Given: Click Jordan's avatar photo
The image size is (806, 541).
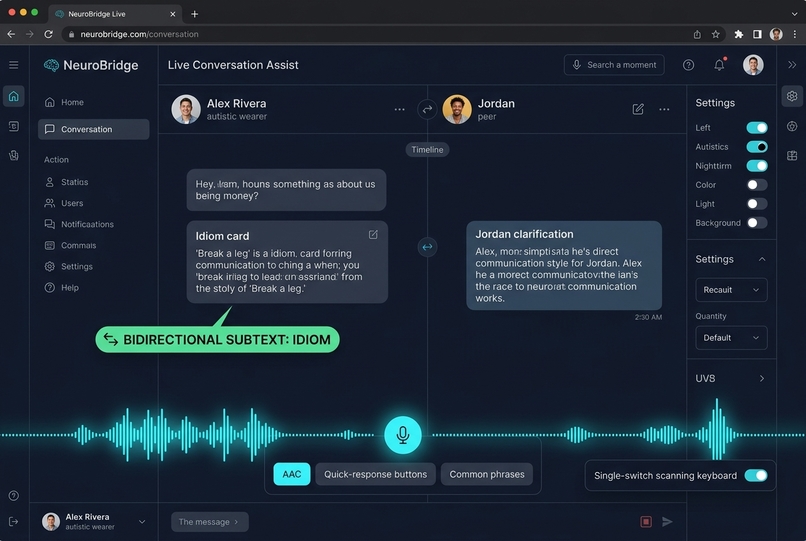Looking at the screenshot, I should coord(457,109).
